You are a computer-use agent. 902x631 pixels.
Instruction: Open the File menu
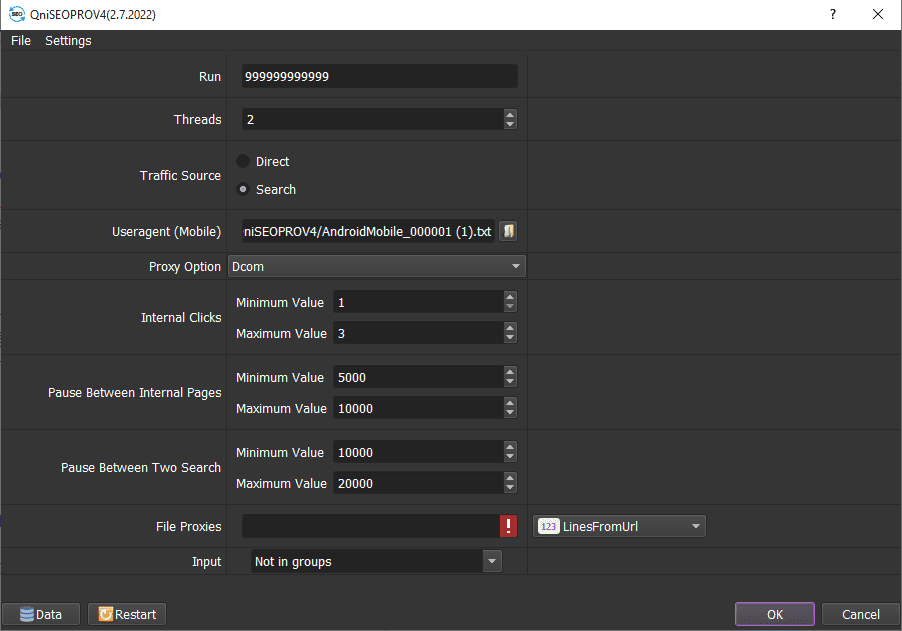[21, 41]
